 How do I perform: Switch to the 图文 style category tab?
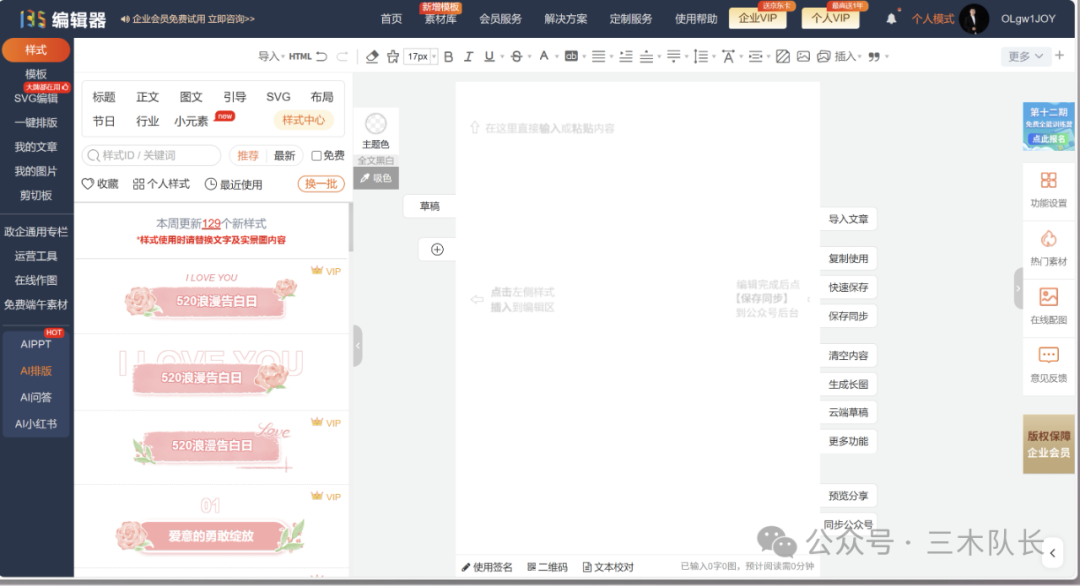coord(190,97)
